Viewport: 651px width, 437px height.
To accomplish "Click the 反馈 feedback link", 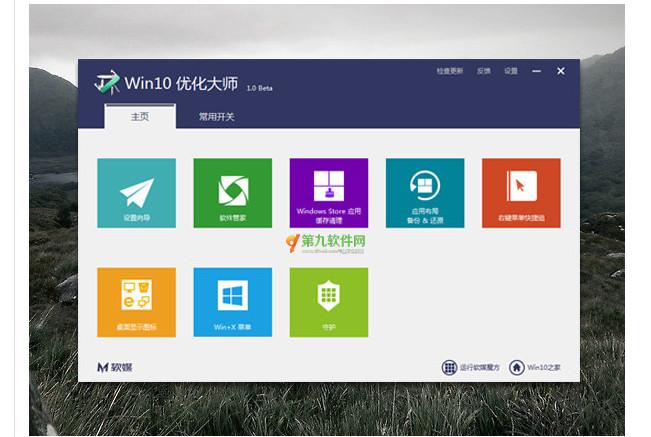I will [x=484, y=71].
